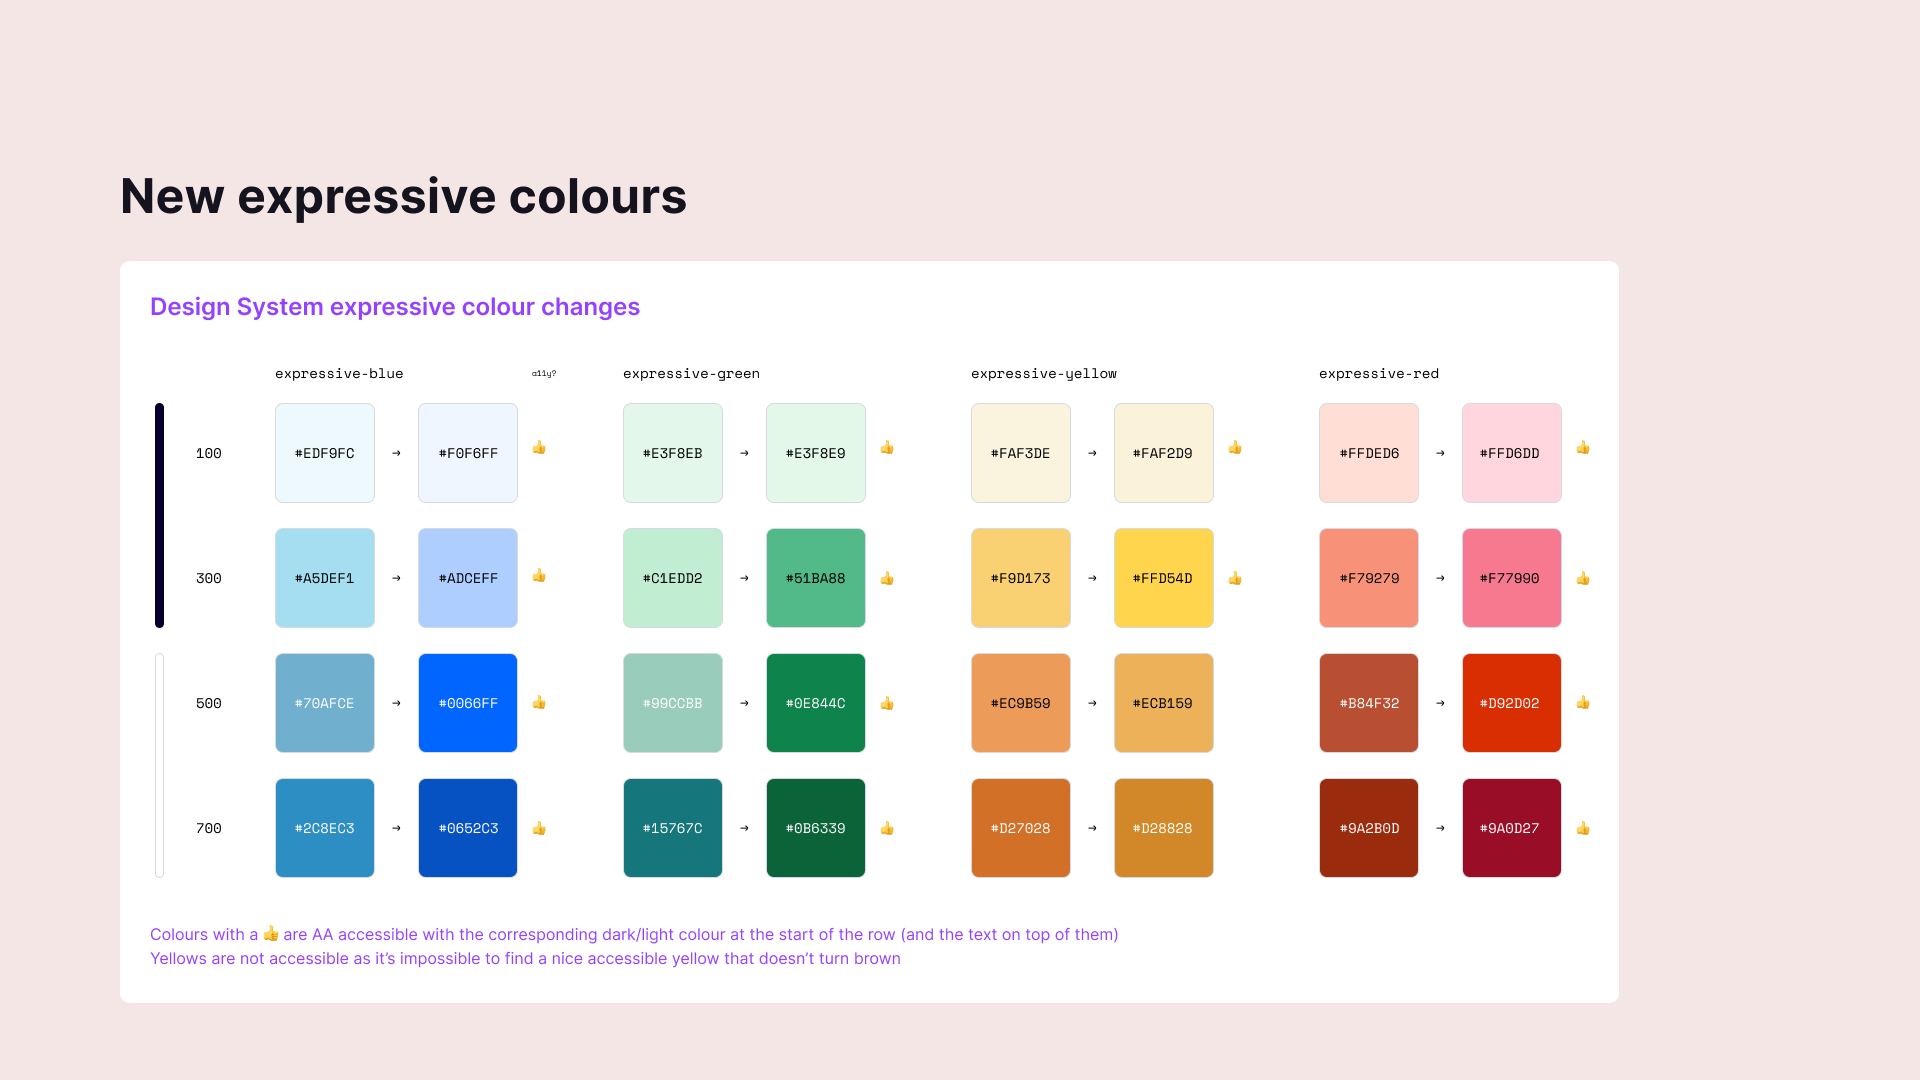Image resolution: width=1920 pixels, height=1080 pixels.
Task: Click the arrow between #EDF9FC and #F0F6FF
Action: click(396, 453)
